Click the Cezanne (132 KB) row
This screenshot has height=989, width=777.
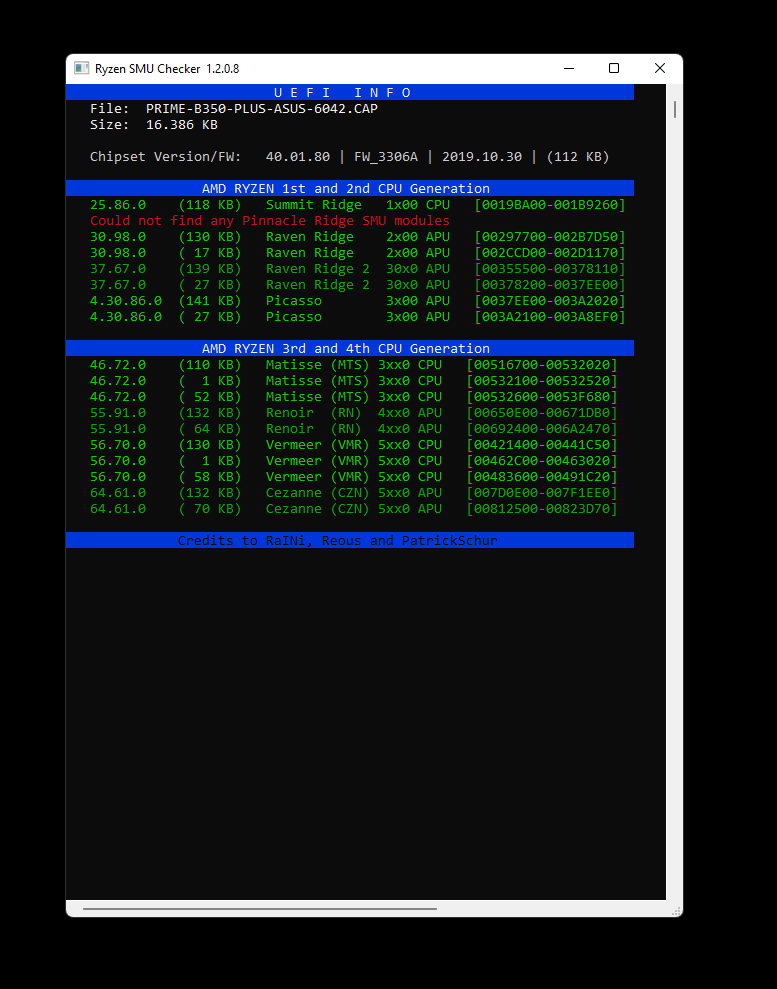coord(354,493)
